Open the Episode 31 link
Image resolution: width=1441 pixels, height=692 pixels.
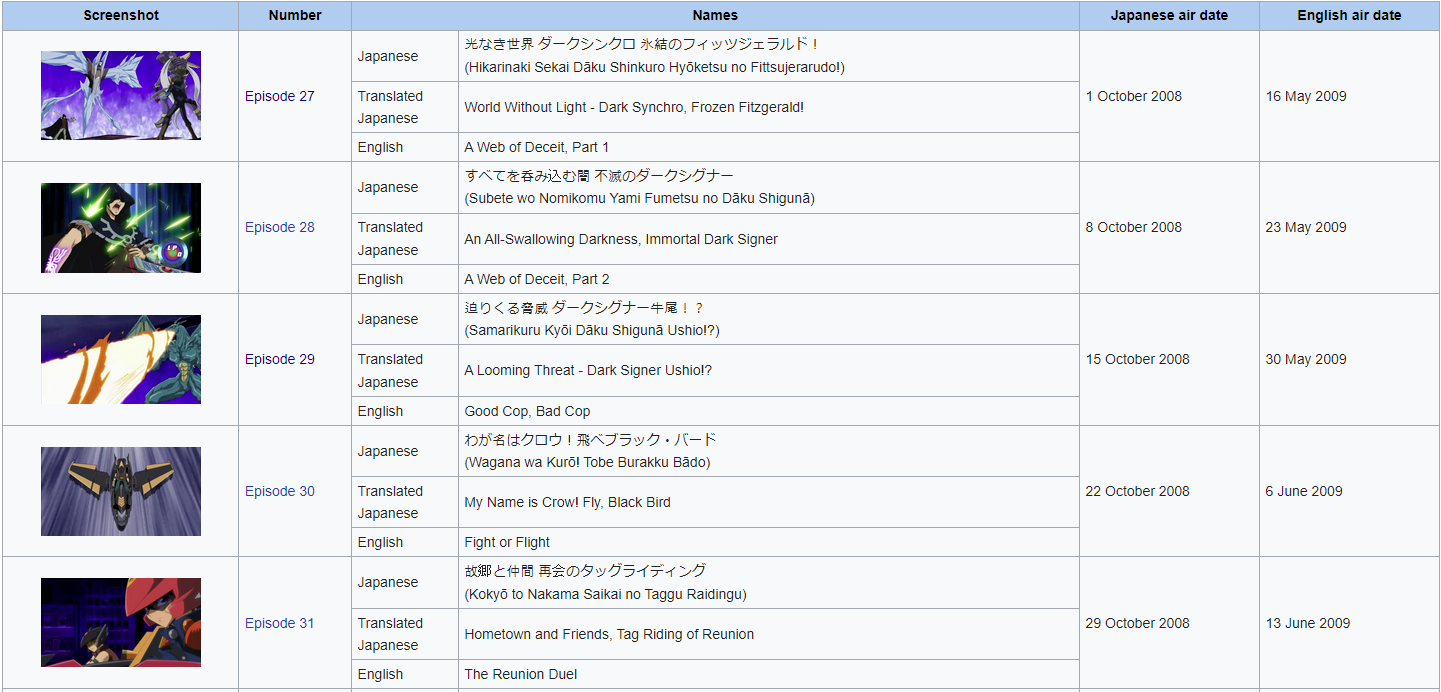[x=279, y=623]
